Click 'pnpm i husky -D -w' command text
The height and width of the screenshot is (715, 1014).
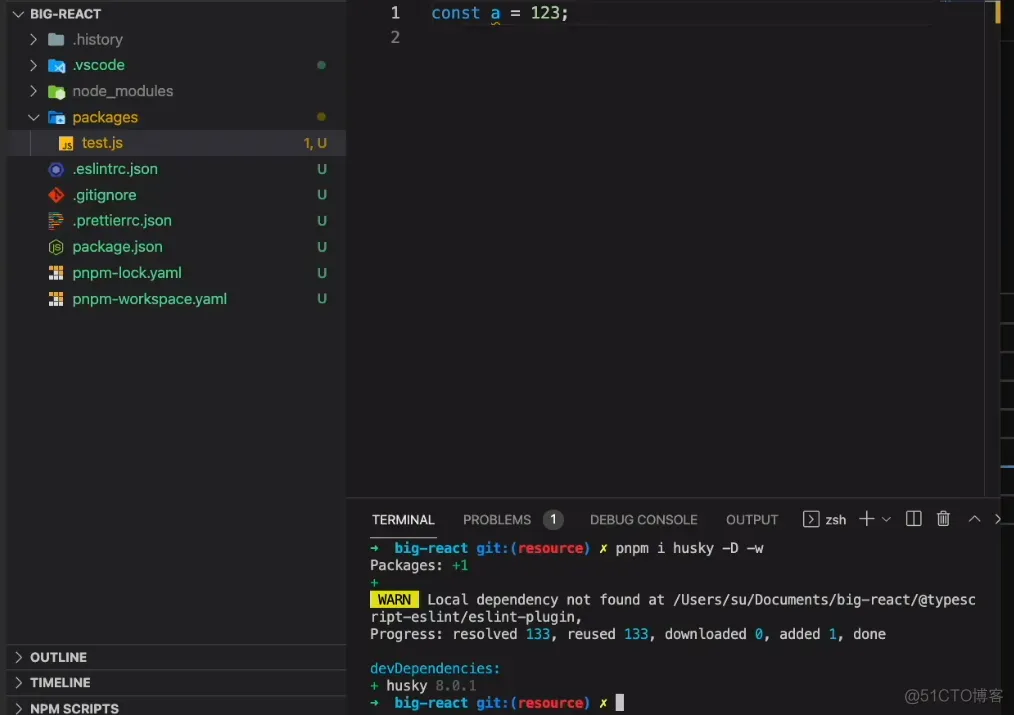coord(689,549)
